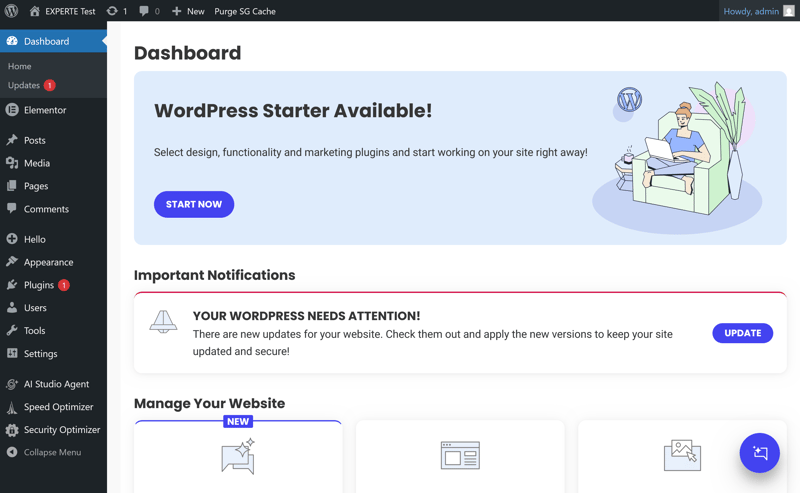The height and width of the screenshot is (493, 800).
Task: Open the Security Optimizer menu
Action: pyautogui.click(x=54, y=430)
